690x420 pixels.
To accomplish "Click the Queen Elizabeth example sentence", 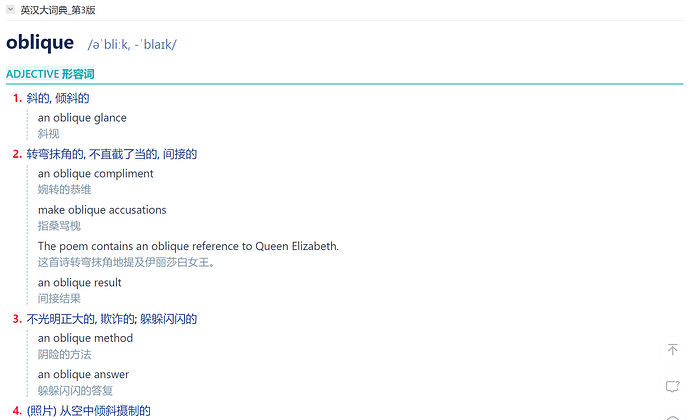I will click(x=188, y=246).
